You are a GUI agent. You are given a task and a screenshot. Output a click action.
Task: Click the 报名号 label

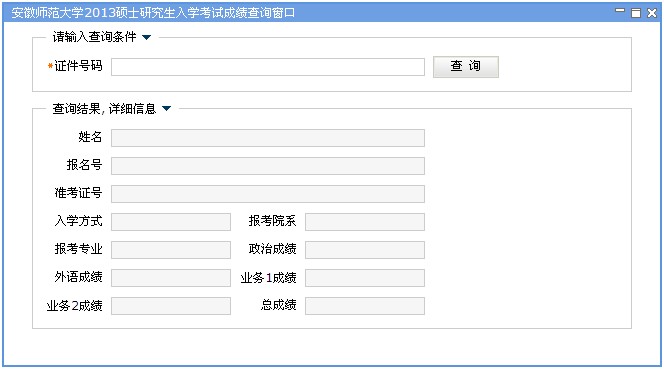pyautogui.click(x=84, y=165)
